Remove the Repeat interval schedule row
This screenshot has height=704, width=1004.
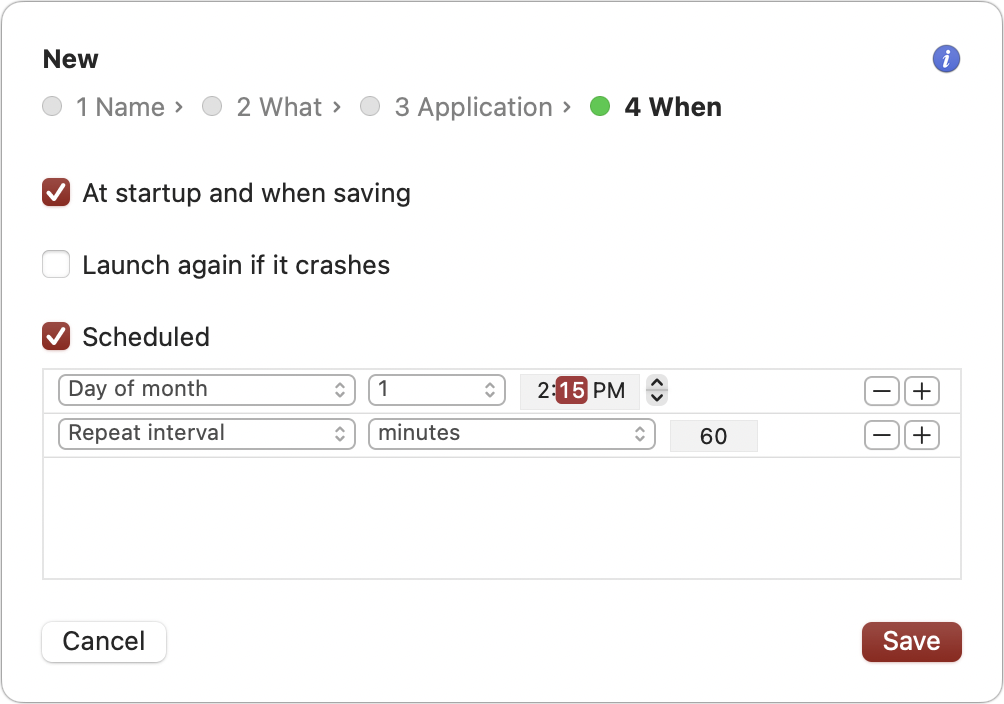click(x=882, y=435)
